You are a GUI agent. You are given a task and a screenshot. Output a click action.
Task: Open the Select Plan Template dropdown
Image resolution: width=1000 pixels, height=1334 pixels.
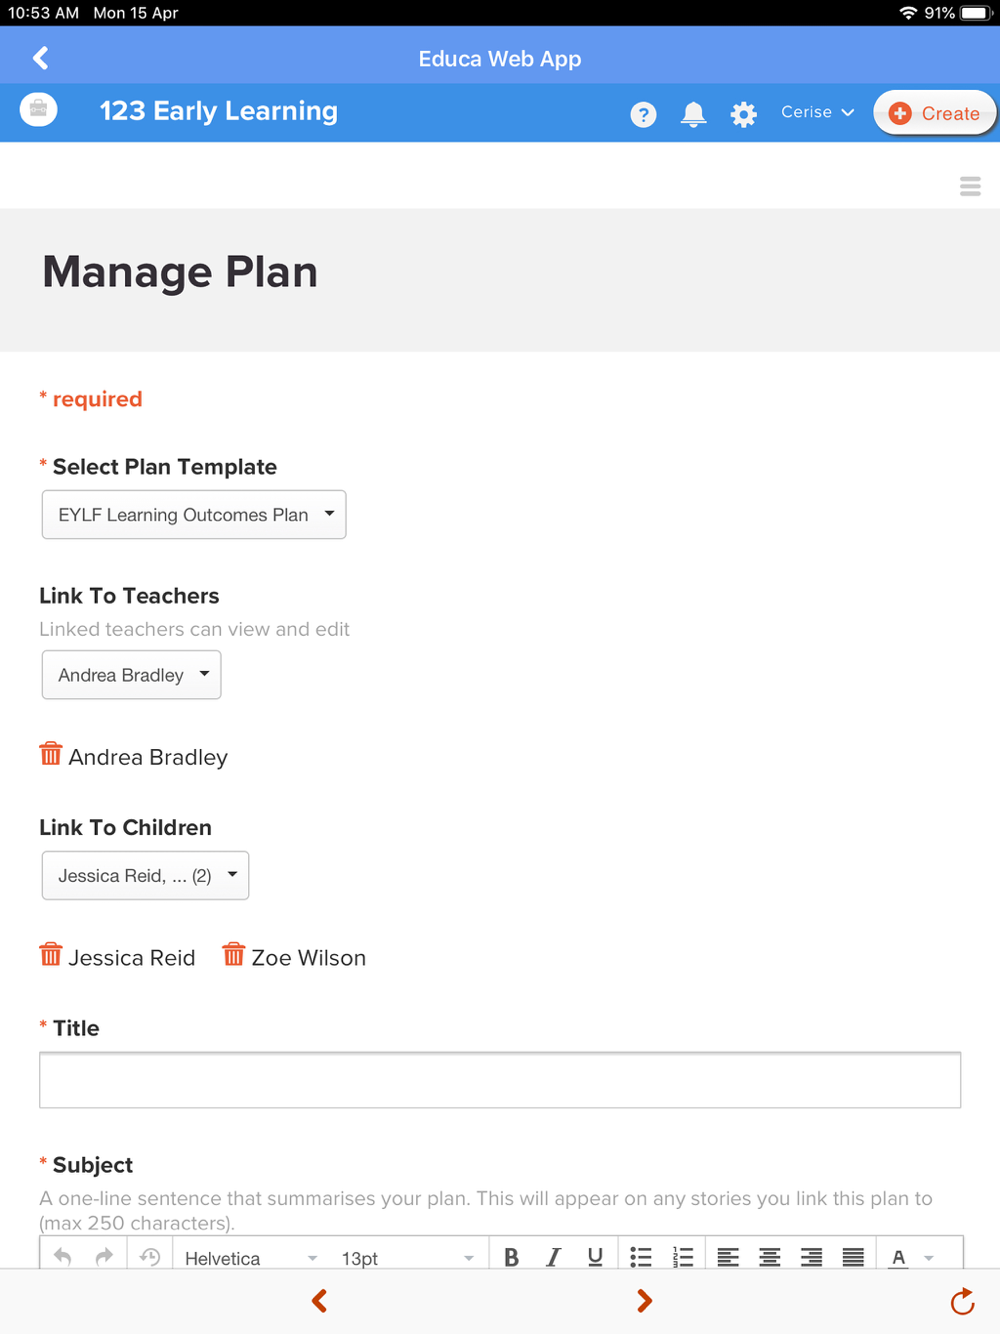point(194,515)
